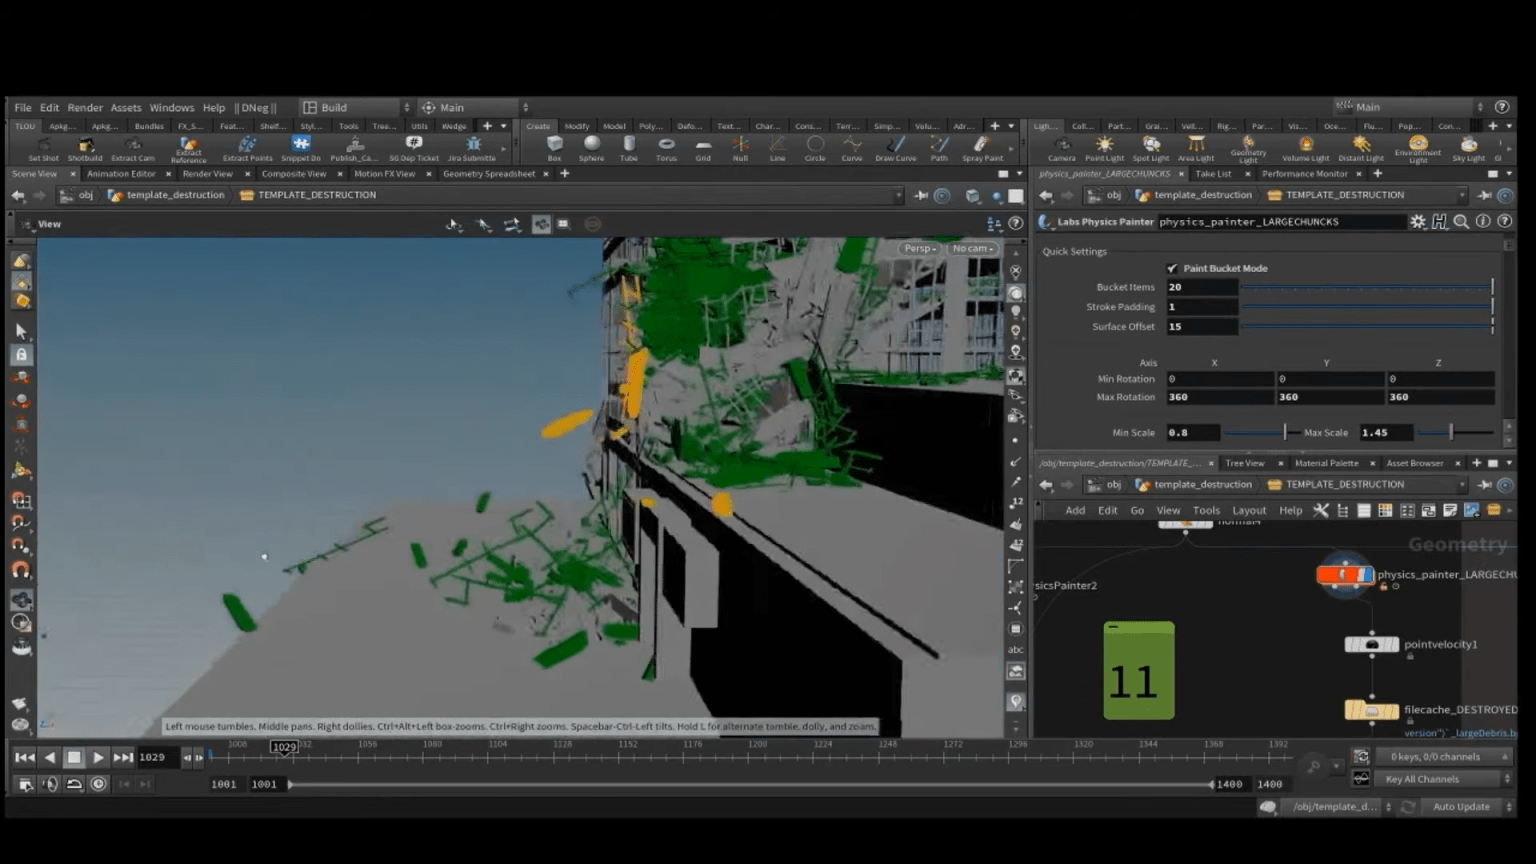Switch to the Performance Monitor tab
Viewport: 1536px width, 864px height.
pyautogui.click(x=1306, y=173)
